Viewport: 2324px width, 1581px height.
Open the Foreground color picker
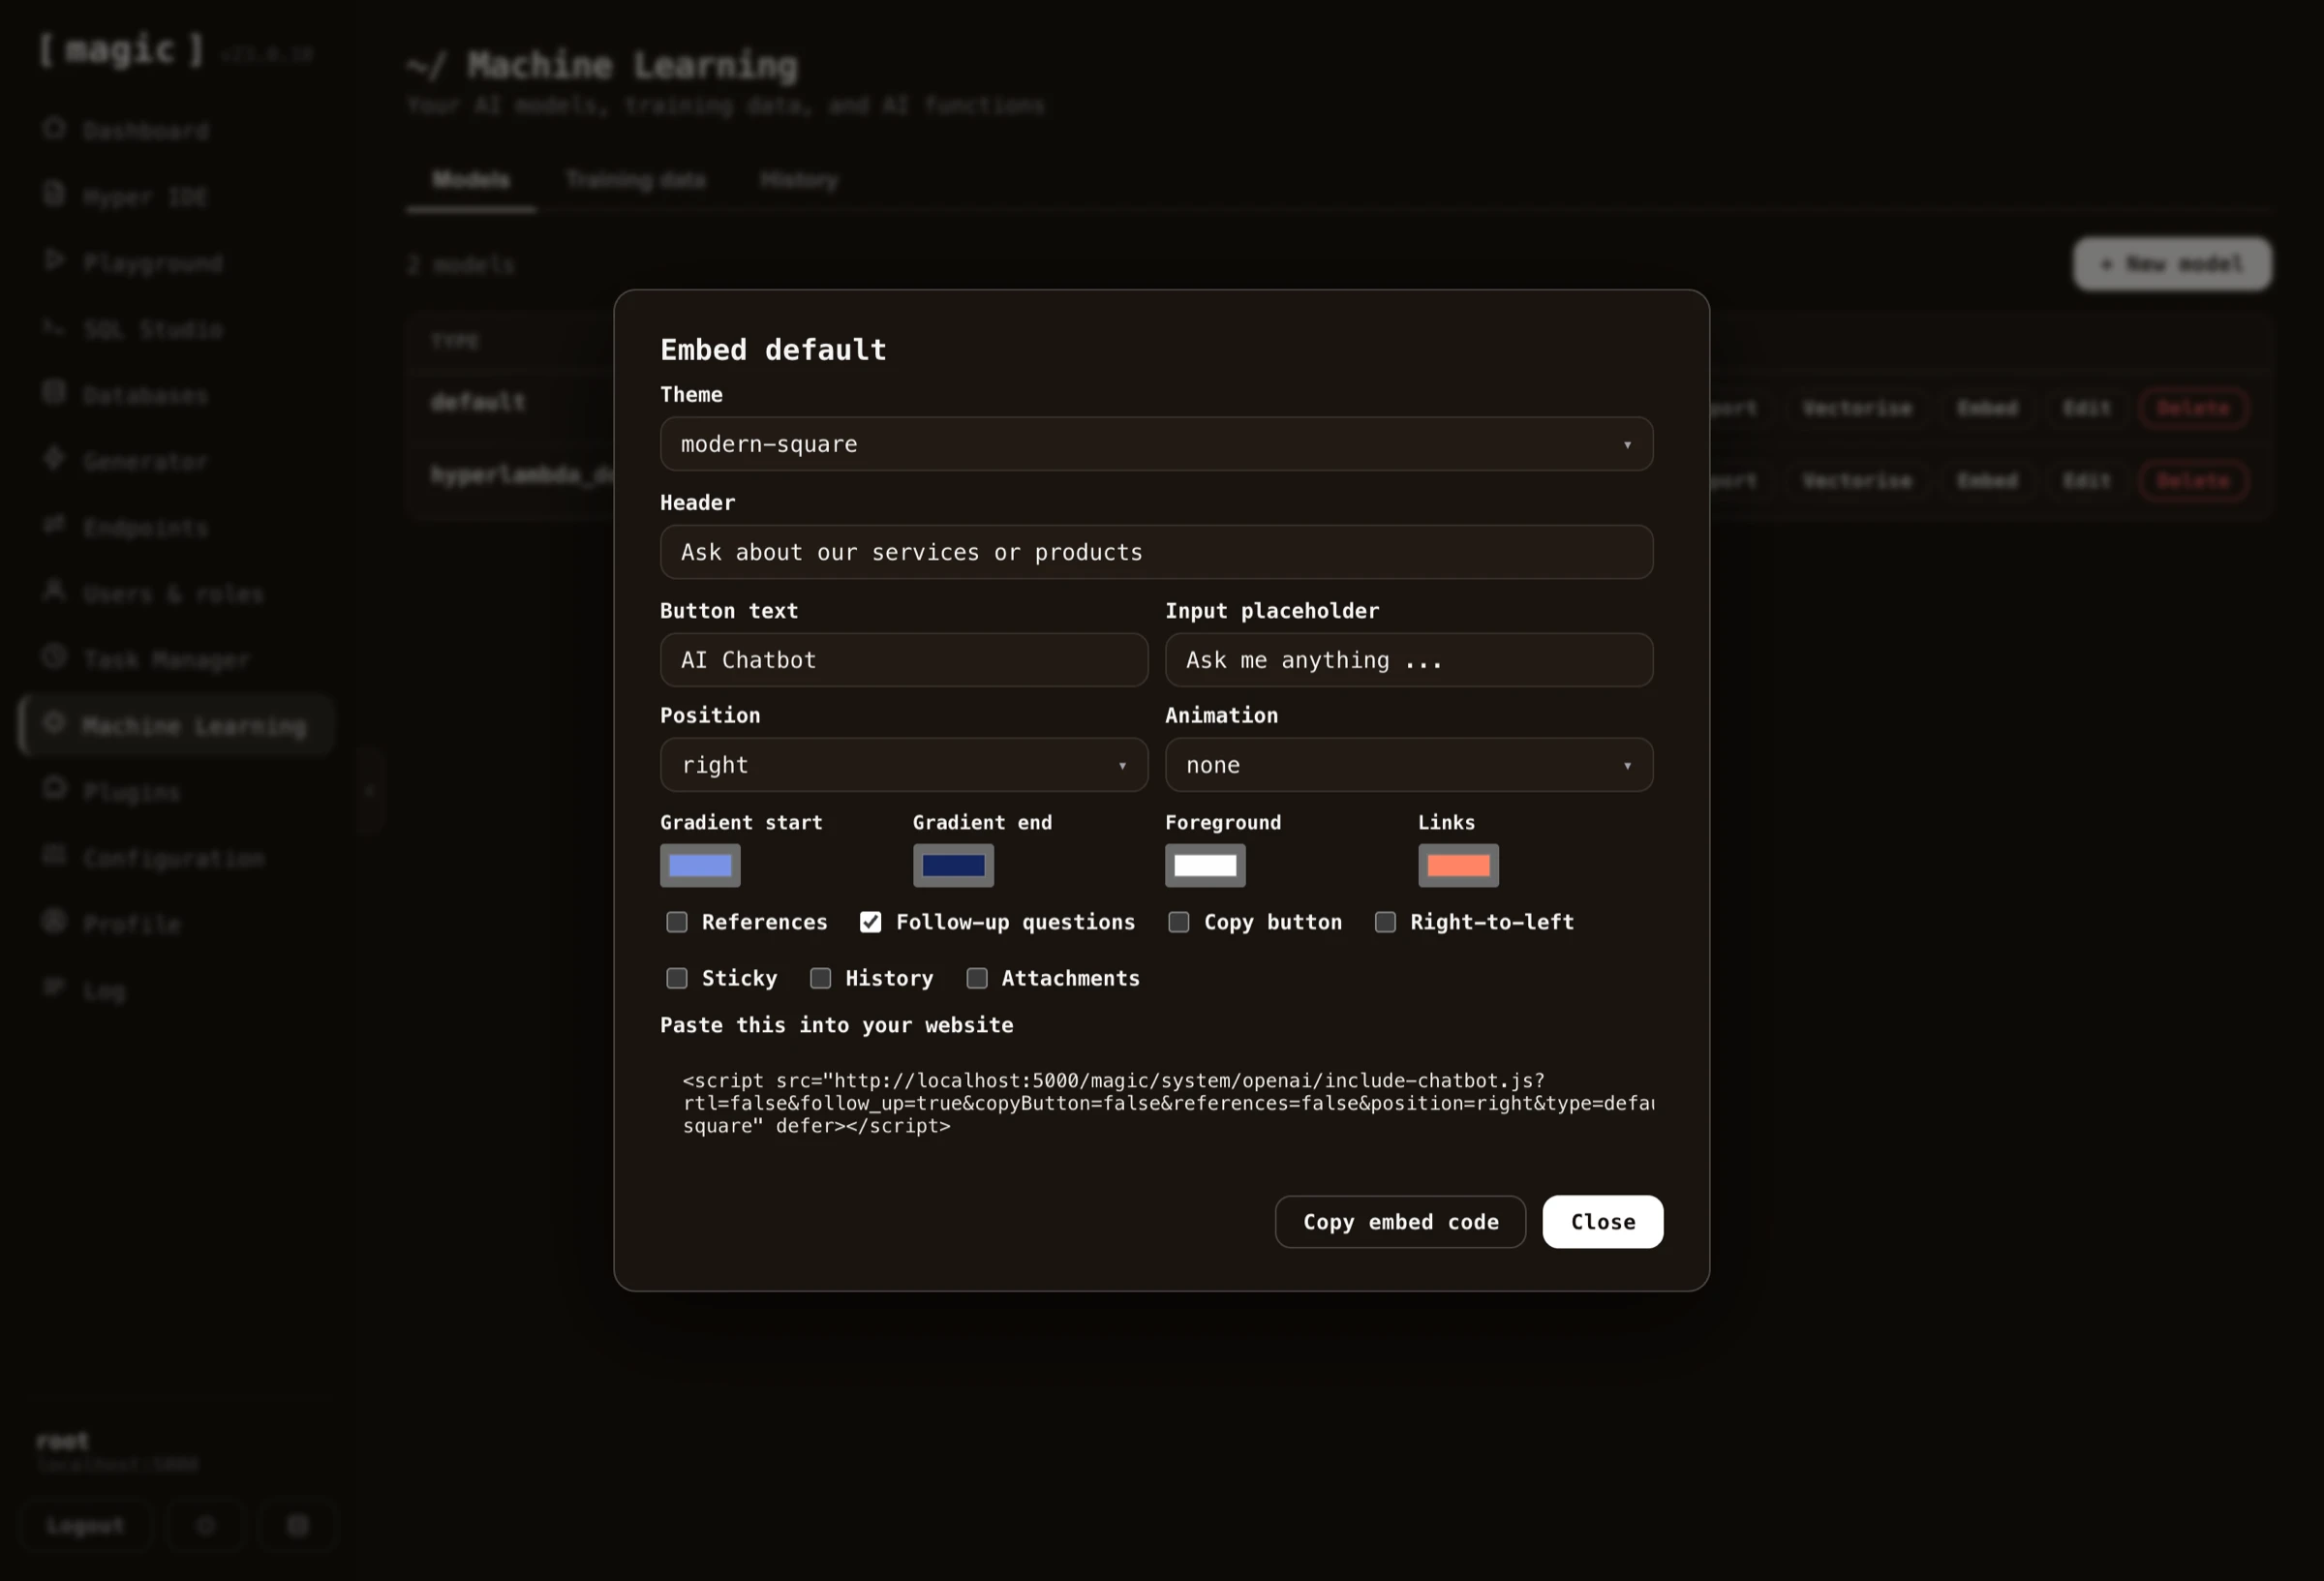(x=1205, y=865)
